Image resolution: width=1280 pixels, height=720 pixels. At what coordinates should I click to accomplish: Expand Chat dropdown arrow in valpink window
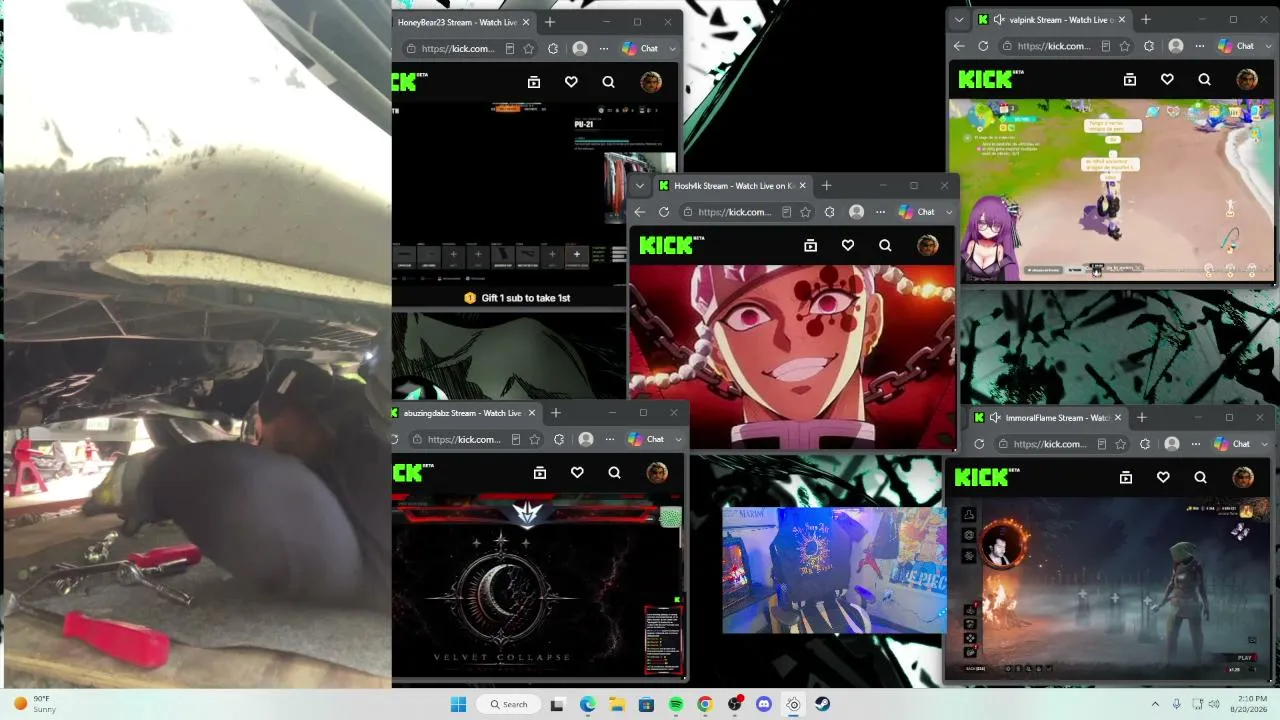[x=1268, y=46]
